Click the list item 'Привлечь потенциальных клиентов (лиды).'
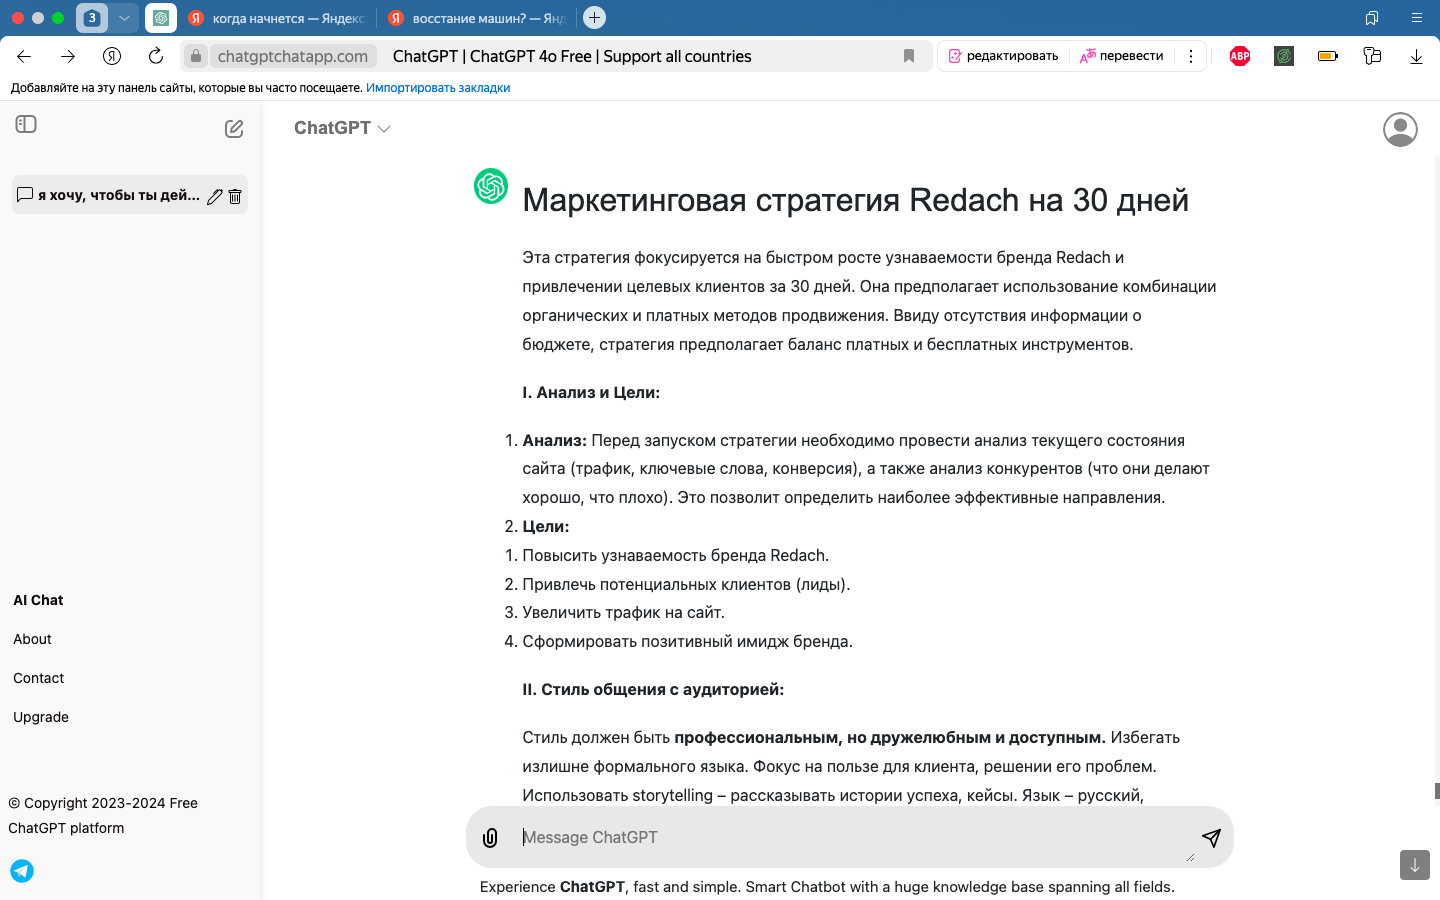This screenshot has width=1440, height=900. click(686, 584)
